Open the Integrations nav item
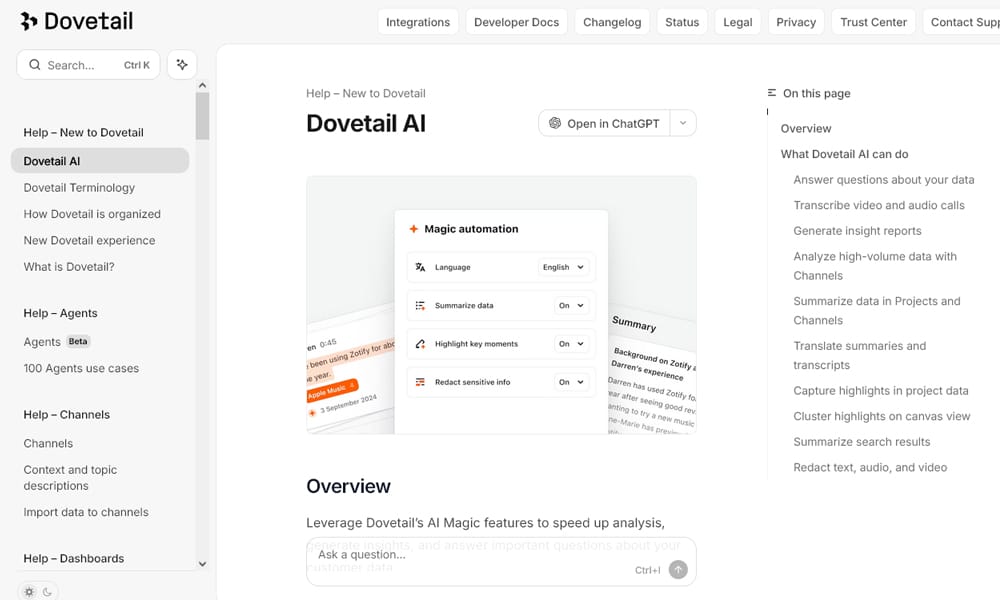Screen dimensions: 1000x600 tap(418, 21)
